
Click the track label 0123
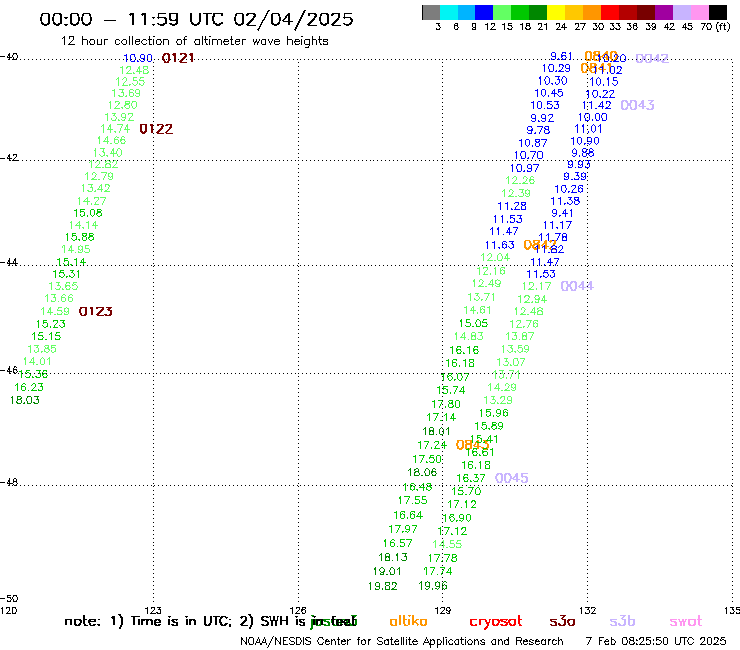96,312
